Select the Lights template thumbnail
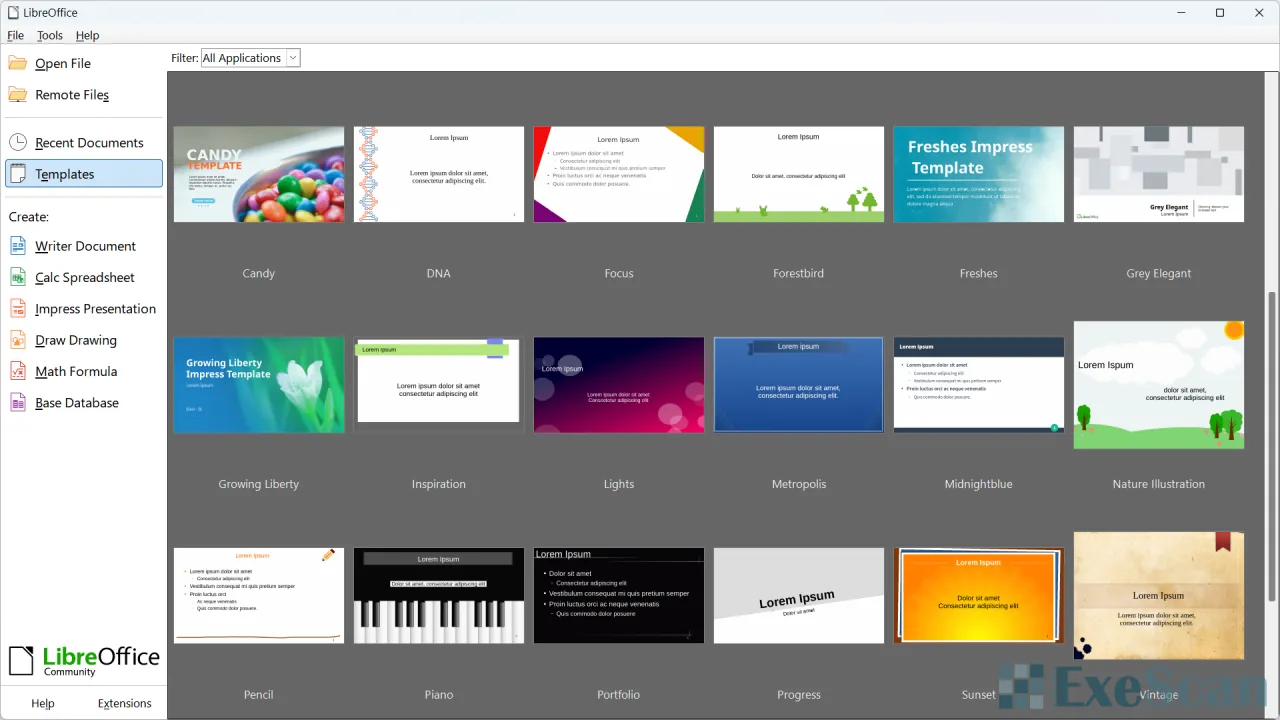This screenshot has height=720, width=1280. (x=619, y=385)
